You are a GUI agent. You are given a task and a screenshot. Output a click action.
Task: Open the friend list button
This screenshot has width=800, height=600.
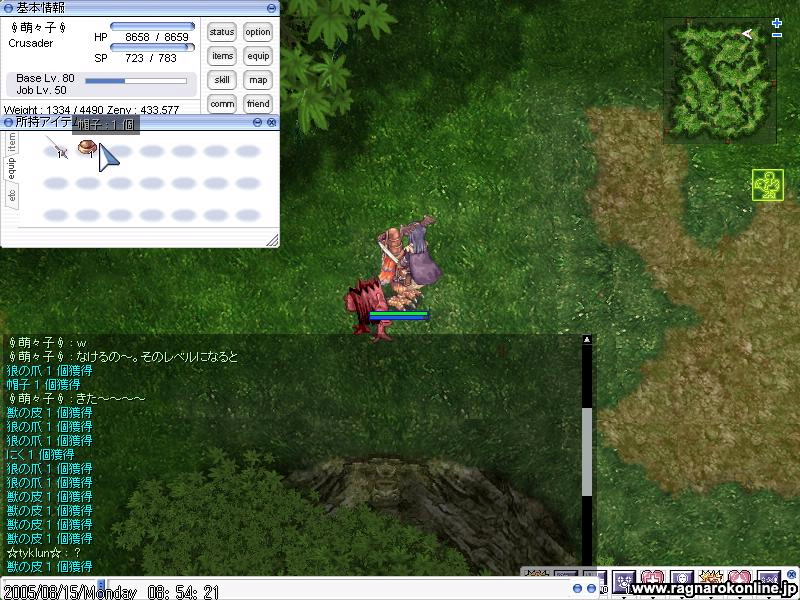[x=258, y=104]
